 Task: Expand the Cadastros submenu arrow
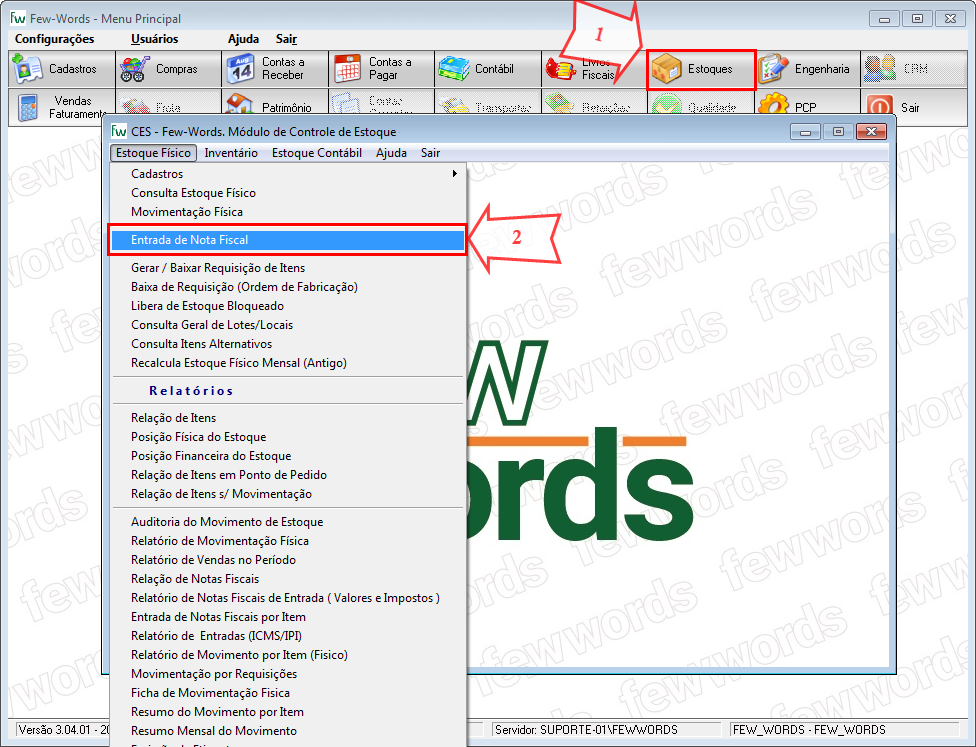pos(455,174)
